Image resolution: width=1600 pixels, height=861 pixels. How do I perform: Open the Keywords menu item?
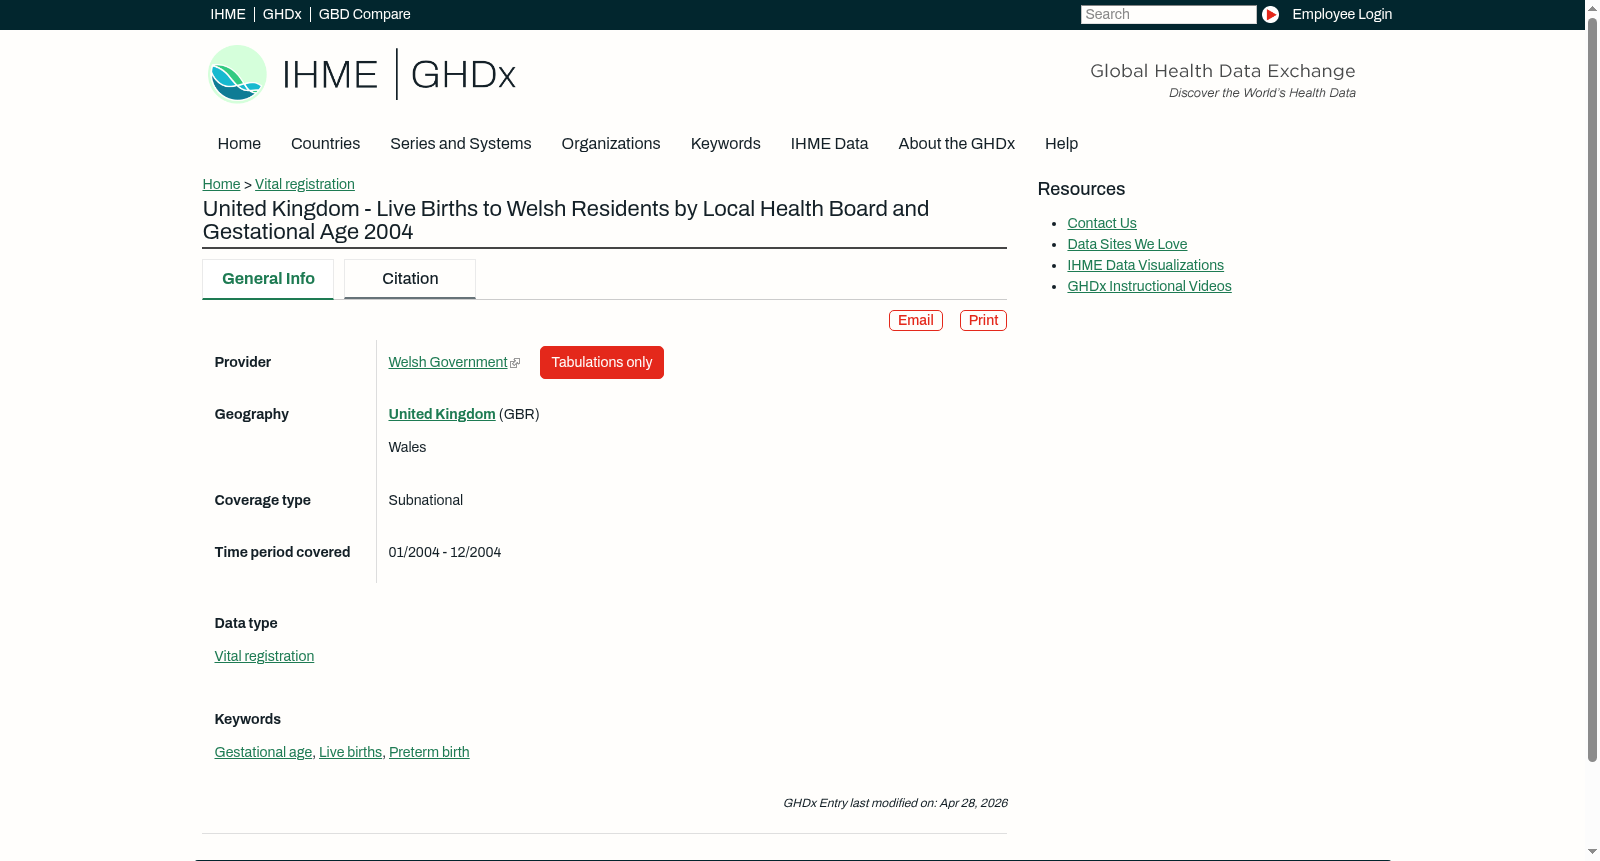click(x=726, y=144)
